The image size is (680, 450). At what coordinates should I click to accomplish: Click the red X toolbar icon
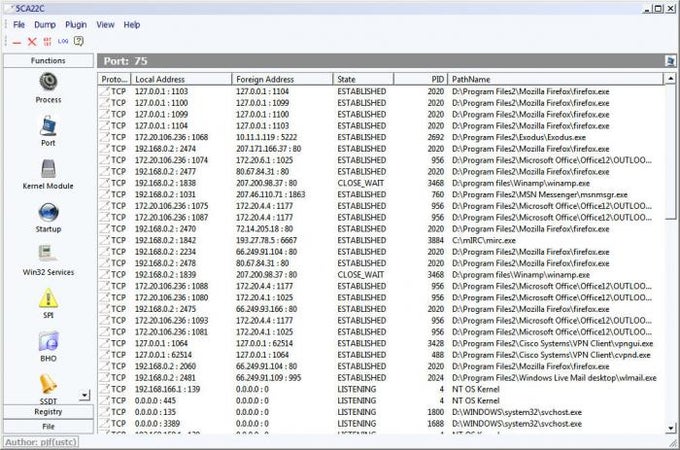[x=32, y=42]
